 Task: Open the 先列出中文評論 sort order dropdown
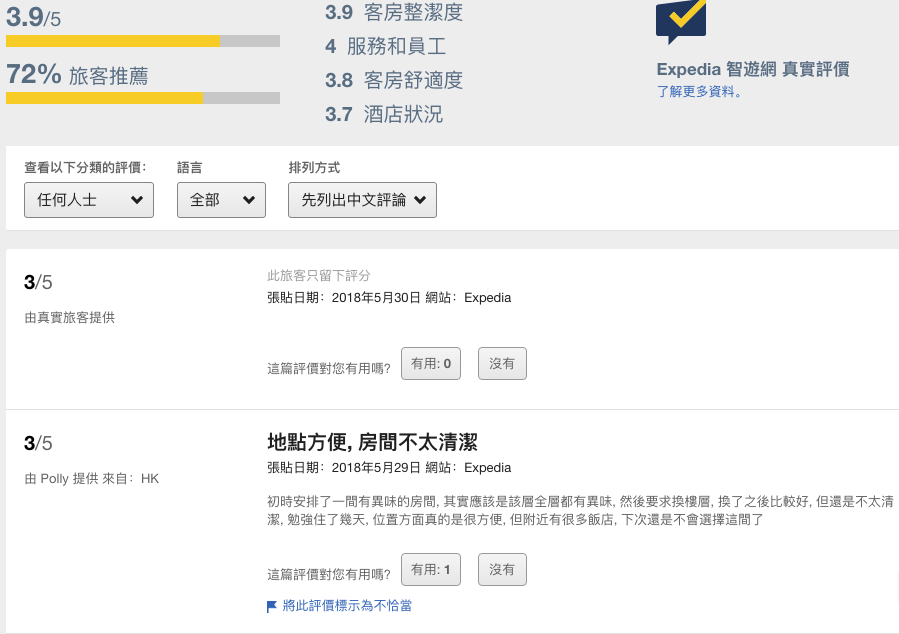click(362, 200)
